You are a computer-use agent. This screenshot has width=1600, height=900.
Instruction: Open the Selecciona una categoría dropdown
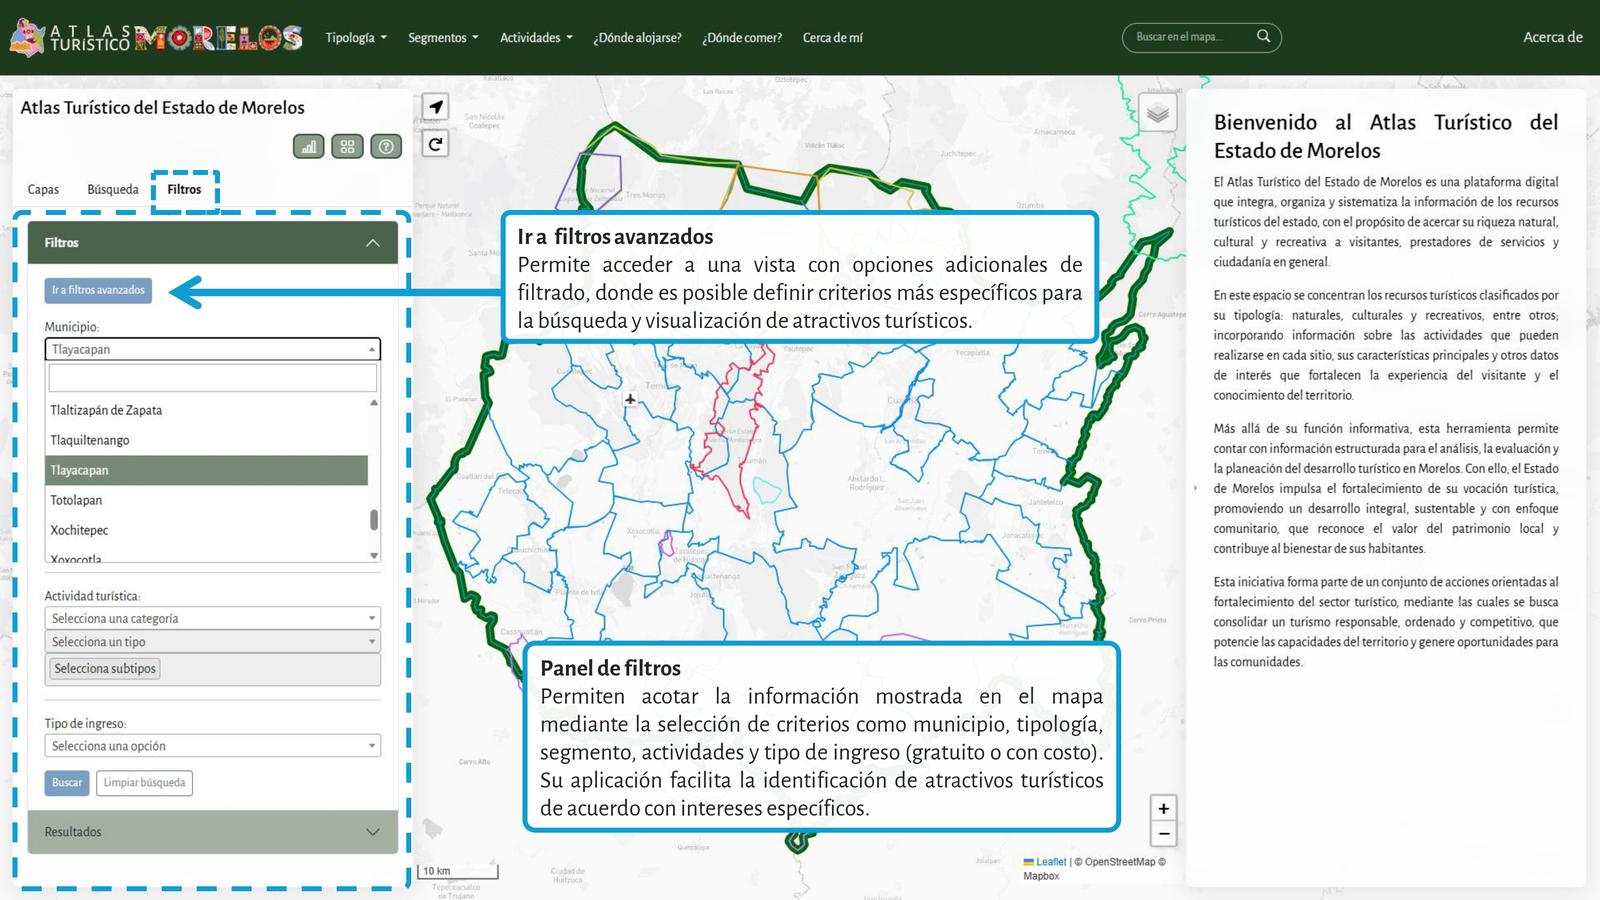[212, 619]
